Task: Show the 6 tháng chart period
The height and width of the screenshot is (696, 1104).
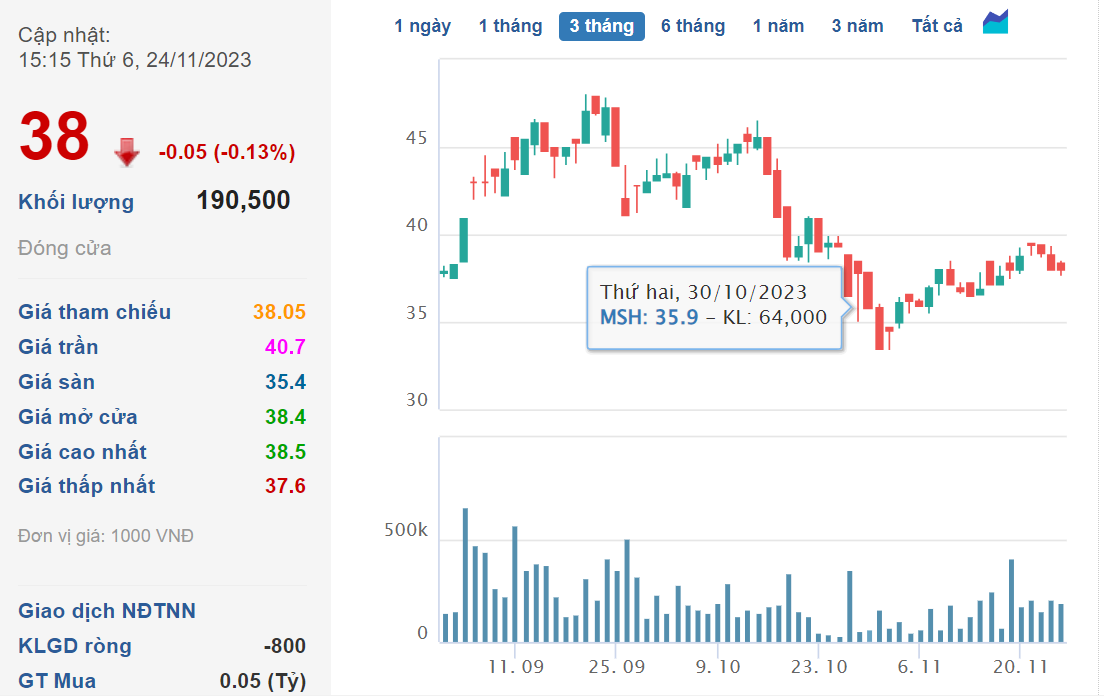Action: pyautogui.click(x=693, y=26)
